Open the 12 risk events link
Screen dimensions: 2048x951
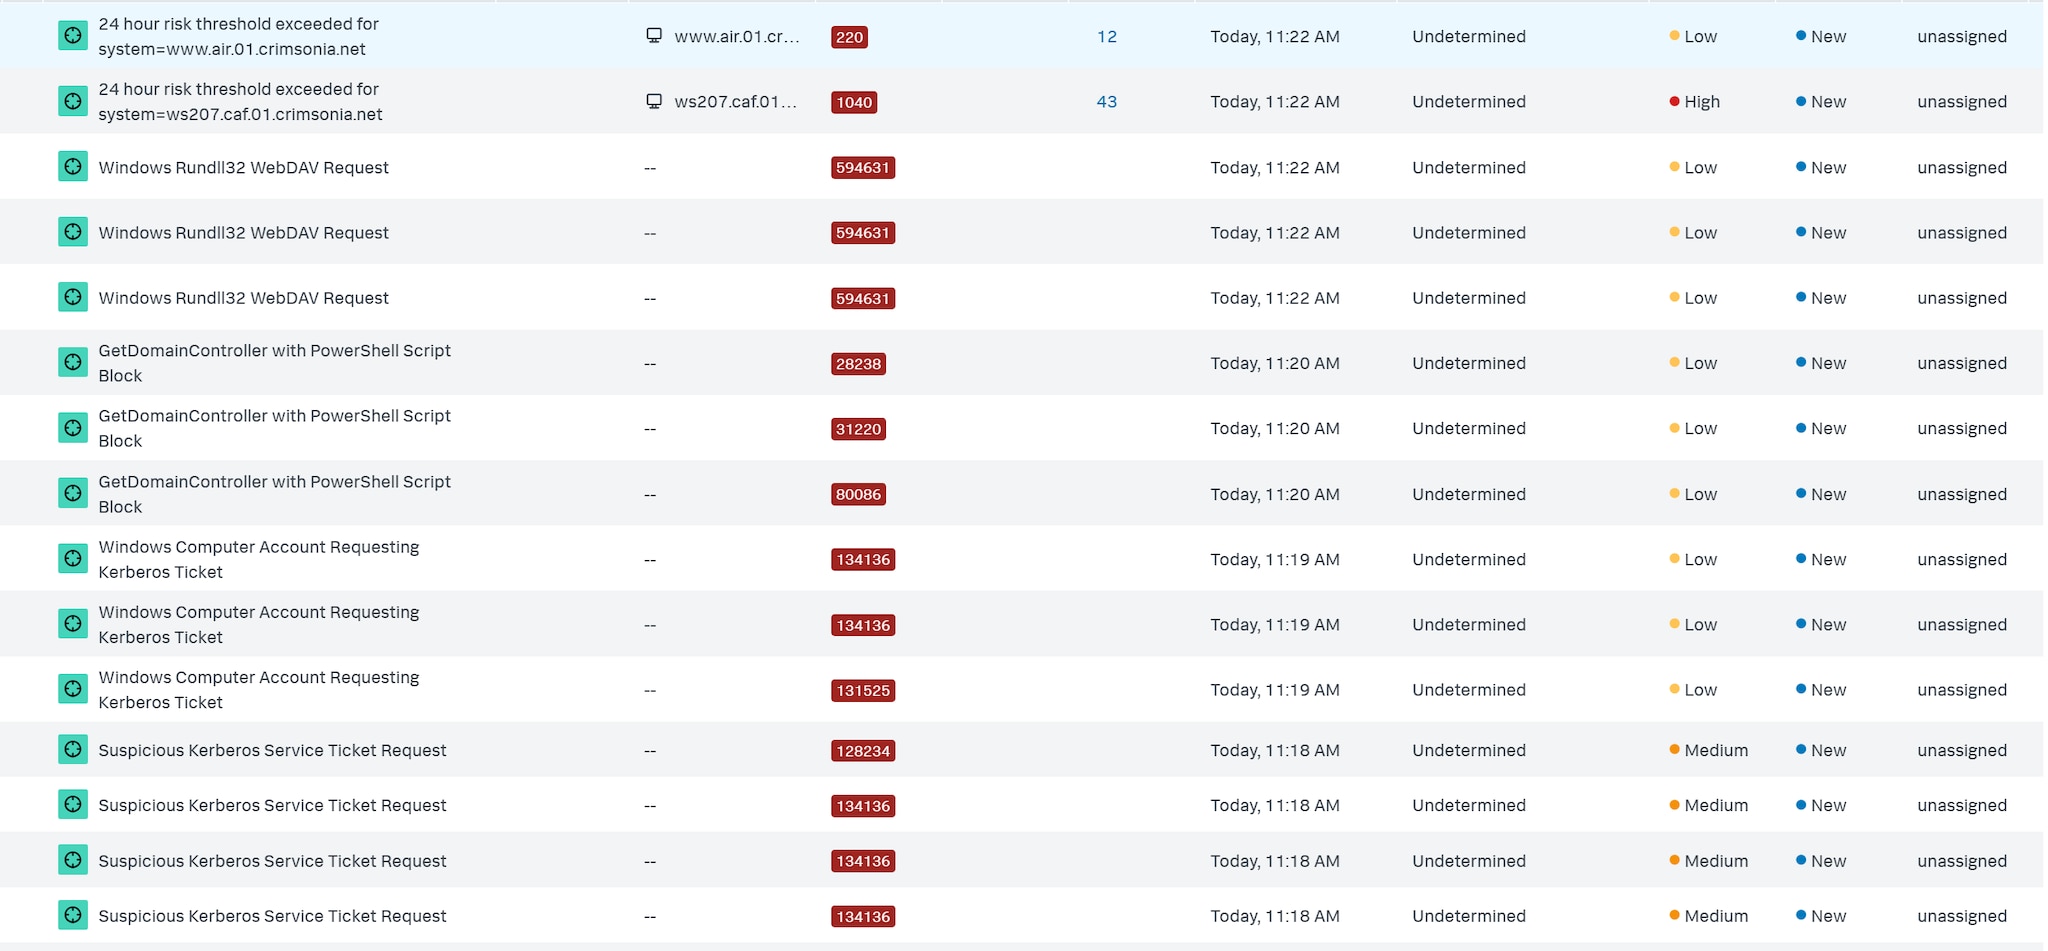click(1106, 37)
